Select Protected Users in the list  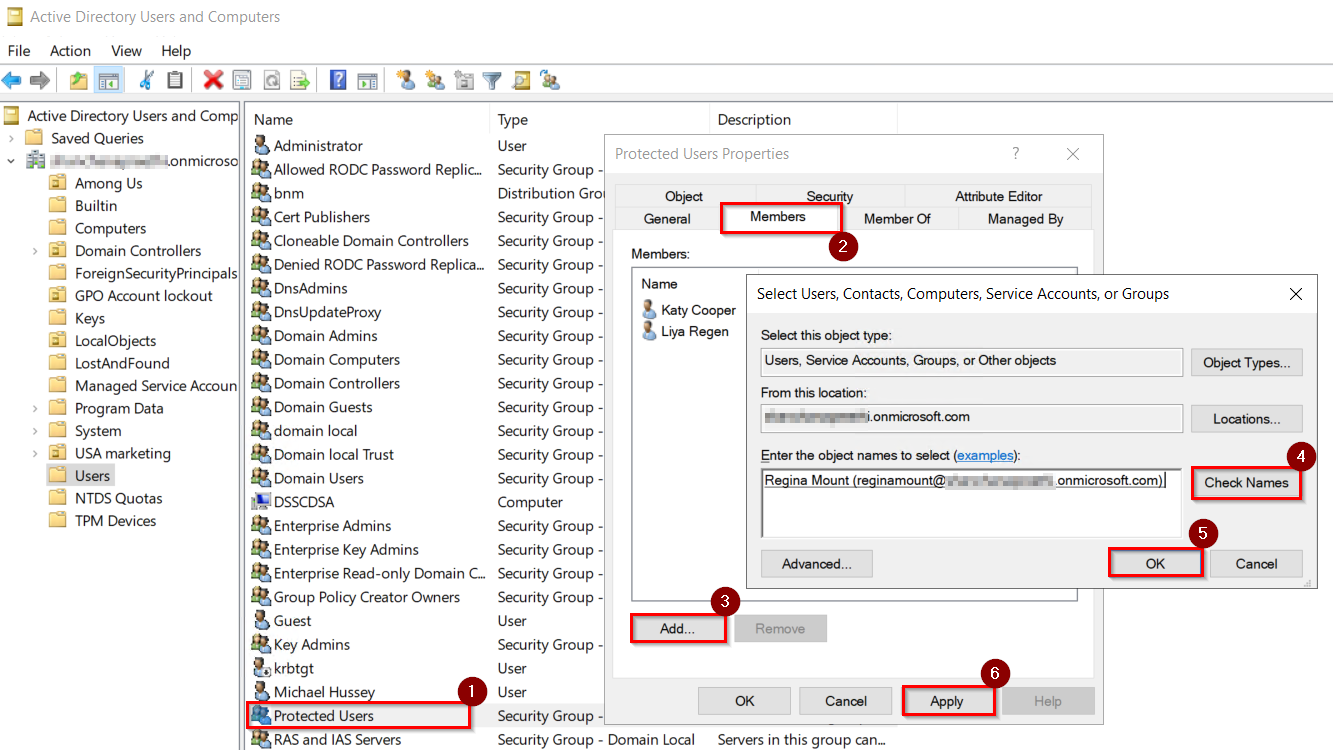tap(323, 716)
